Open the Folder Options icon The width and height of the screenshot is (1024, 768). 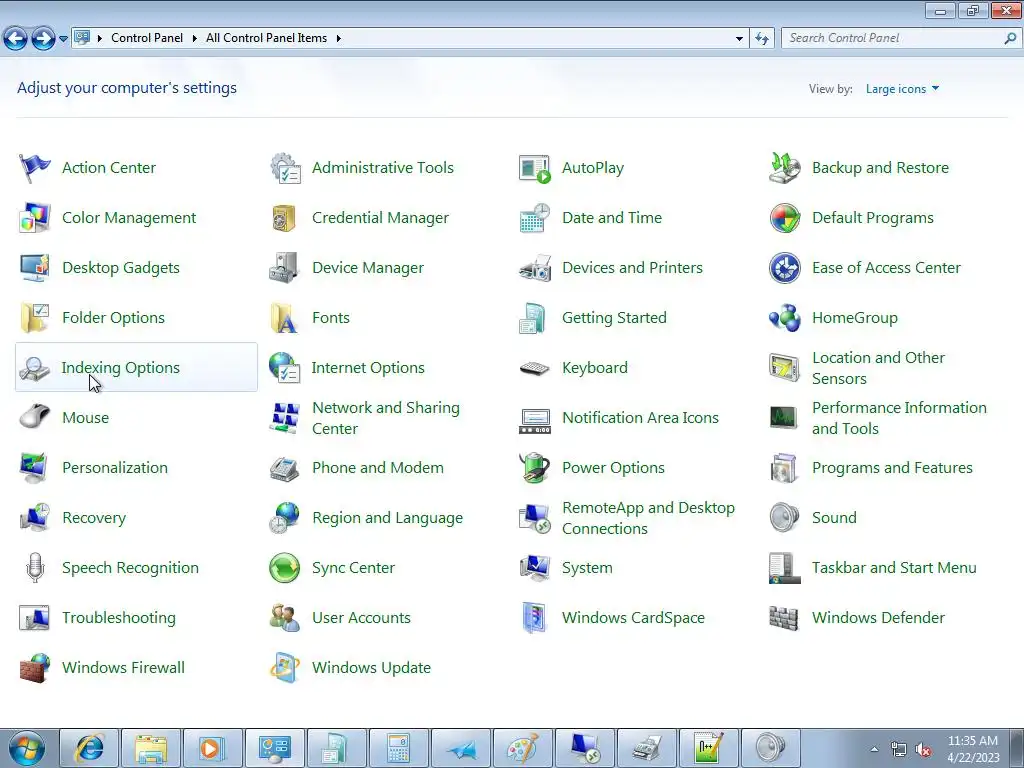point(35,318)
